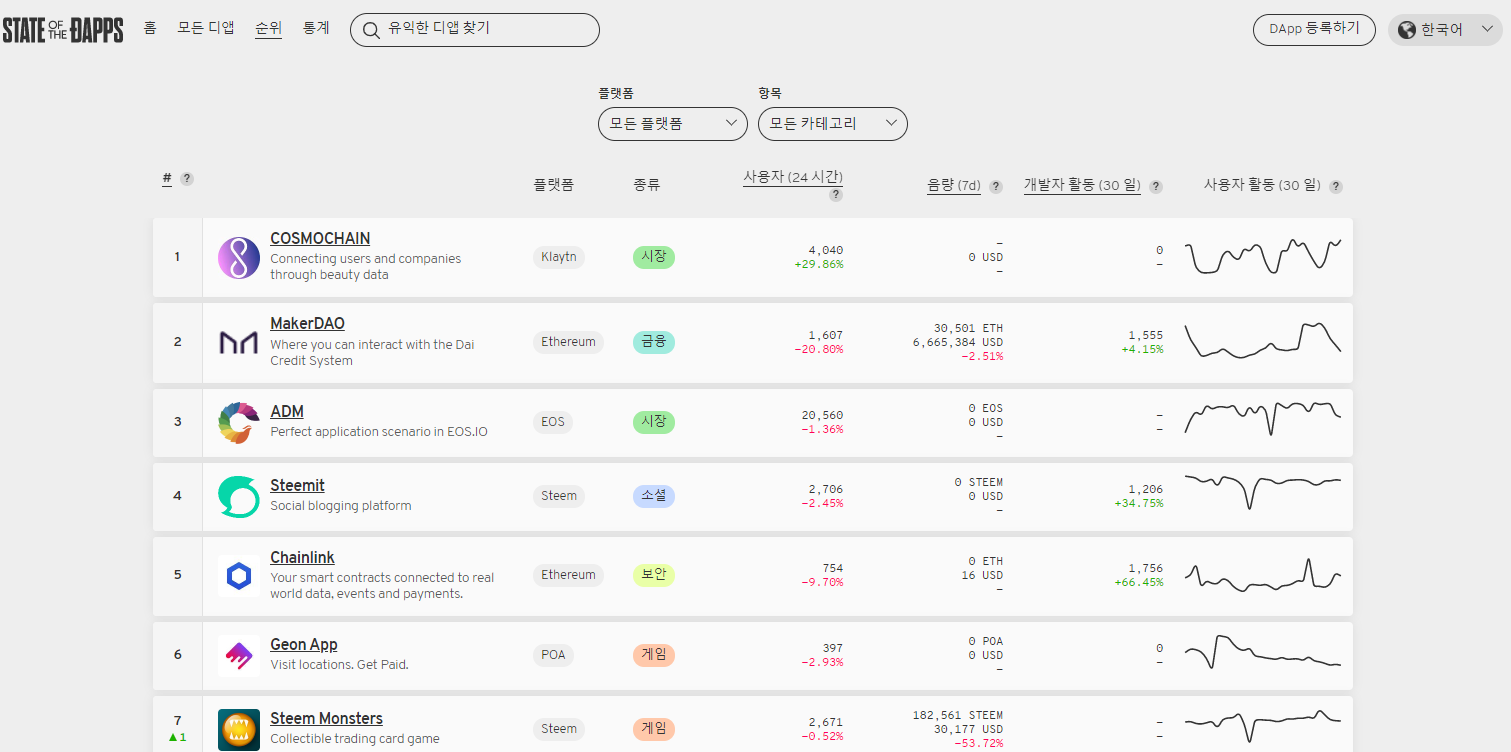Click help icon next to 개발자 활동

pyautogui.click(x=1156, y=187)
